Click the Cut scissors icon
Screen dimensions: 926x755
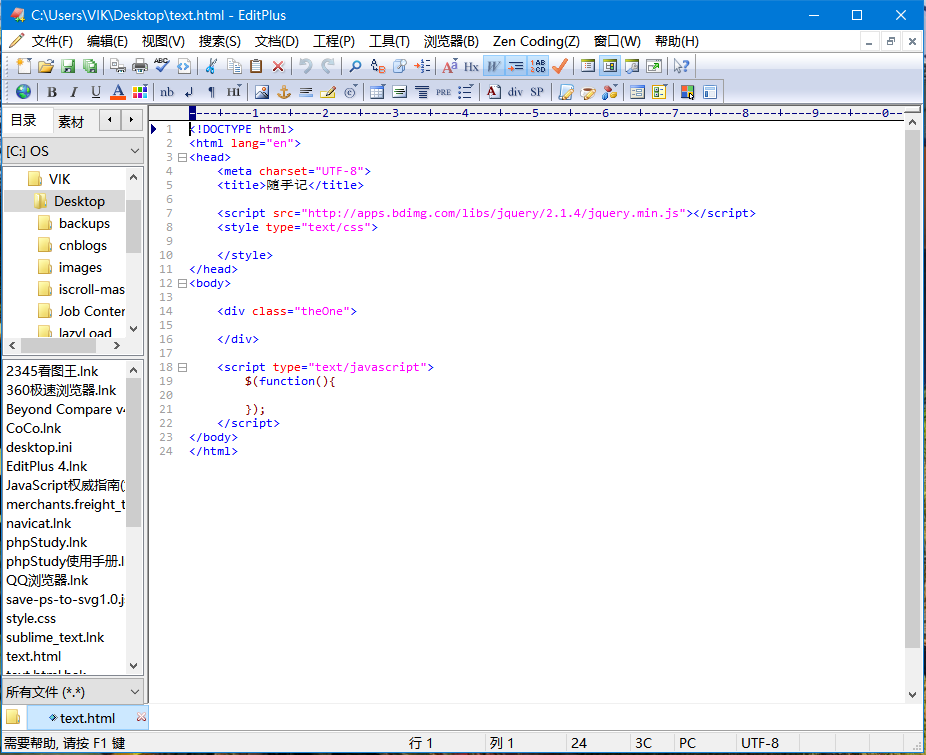click(x=211, y=66)
